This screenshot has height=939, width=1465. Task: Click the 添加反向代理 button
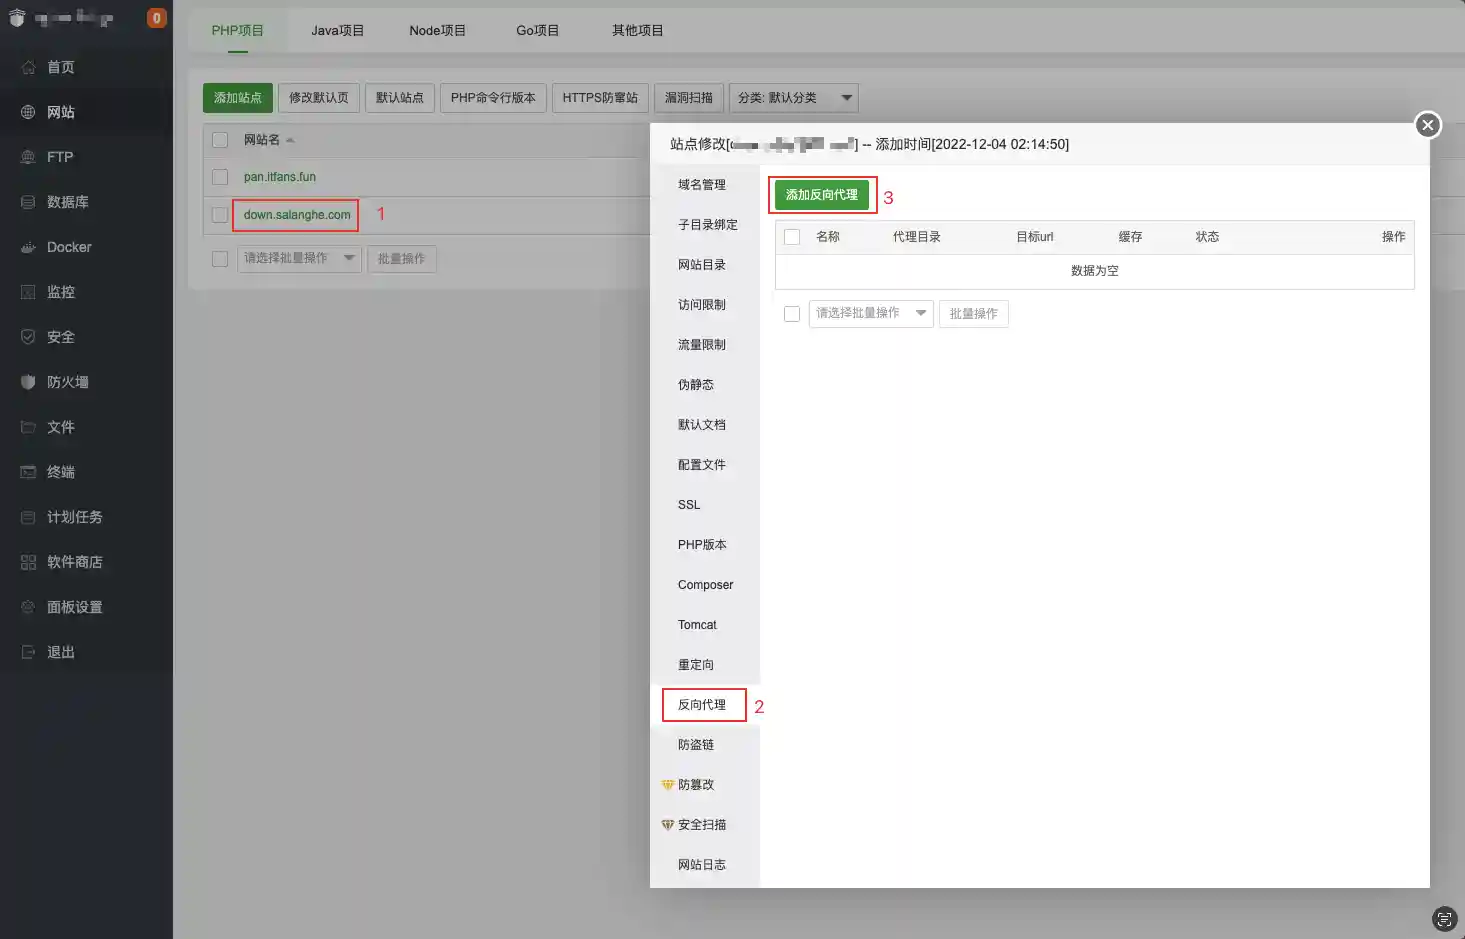coord(822,195)
